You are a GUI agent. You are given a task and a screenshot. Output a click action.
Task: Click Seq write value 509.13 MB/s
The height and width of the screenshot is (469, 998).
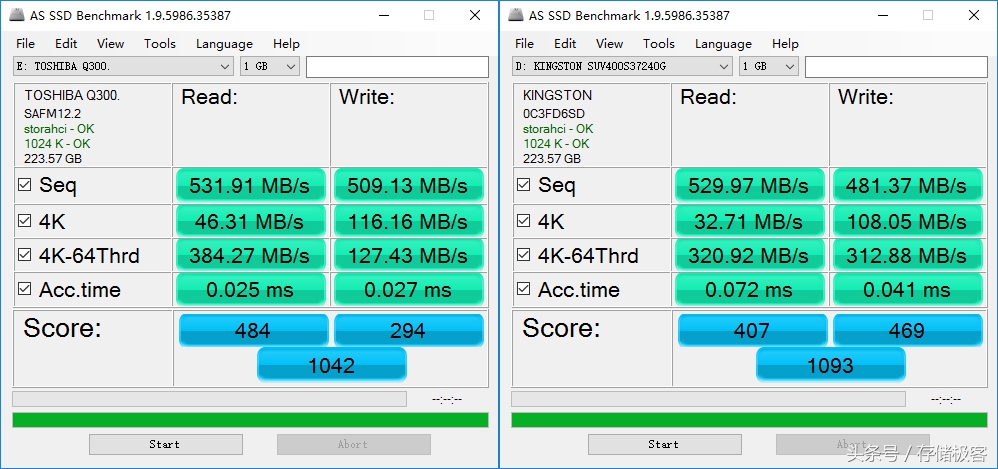click(x=408, y=185)
